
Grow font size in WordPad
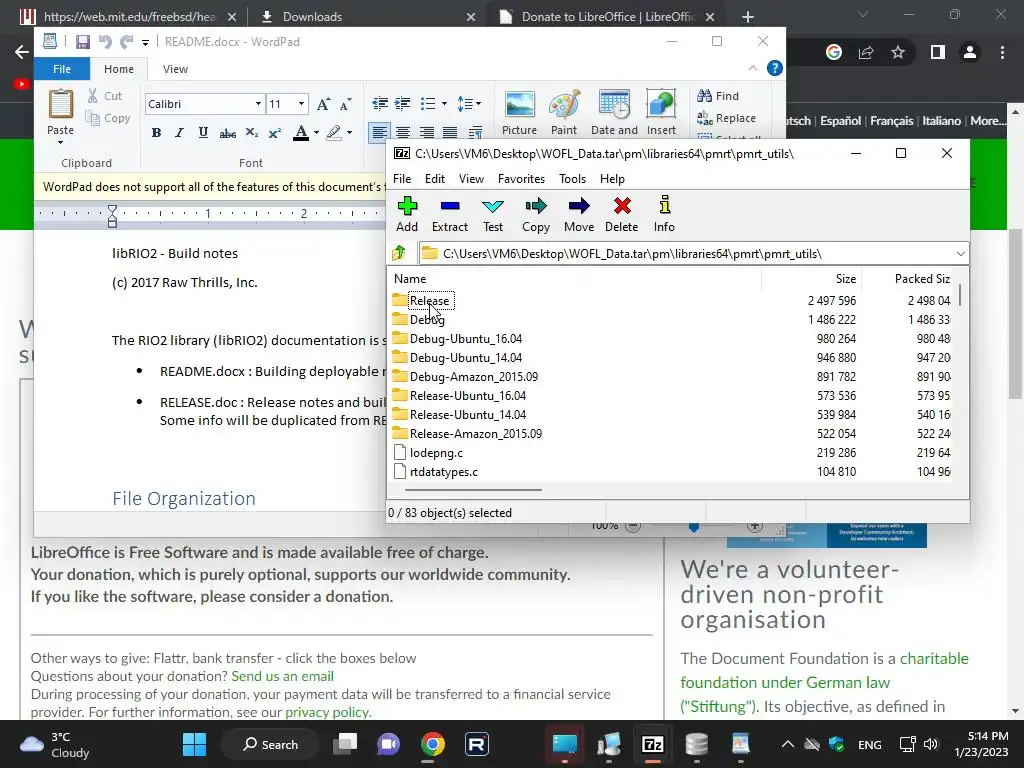point(323,104)
